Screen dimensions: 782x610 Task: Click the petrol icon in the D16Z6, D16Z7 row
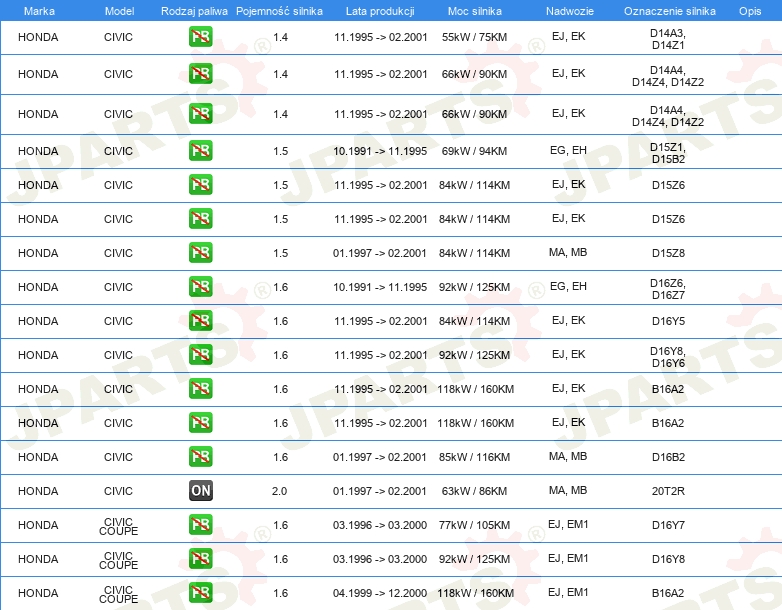pos(200,287)
